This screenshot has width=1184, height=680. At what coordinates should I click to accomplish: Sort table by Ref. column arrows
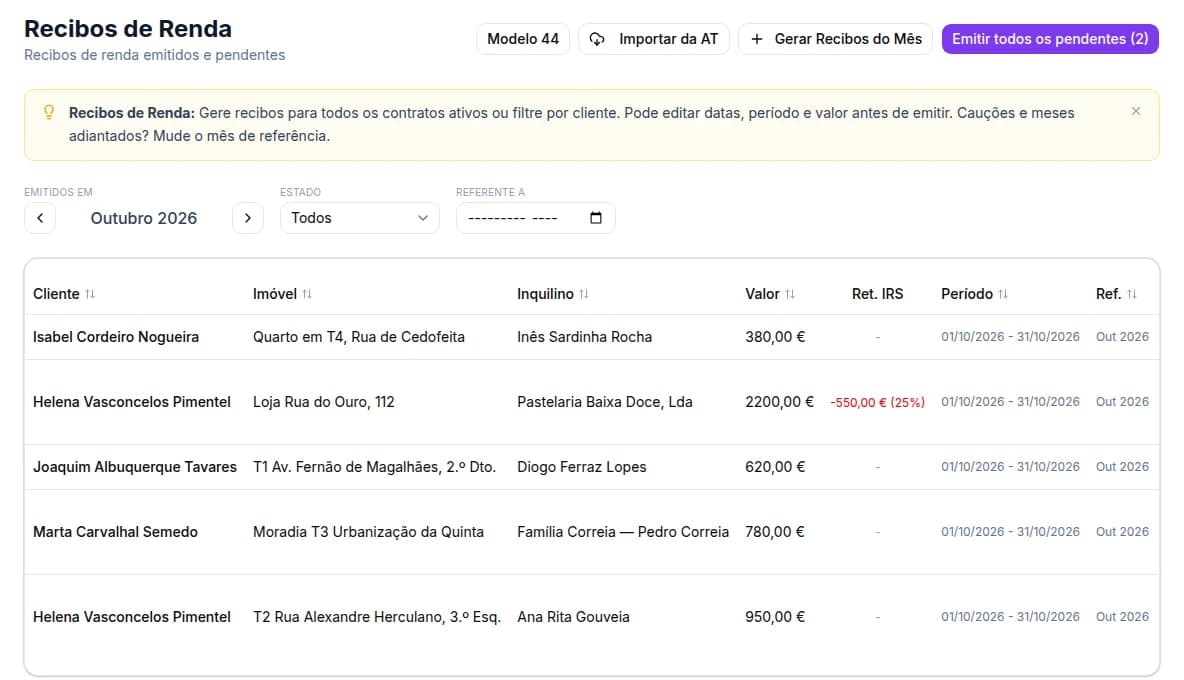(1132, 294)
